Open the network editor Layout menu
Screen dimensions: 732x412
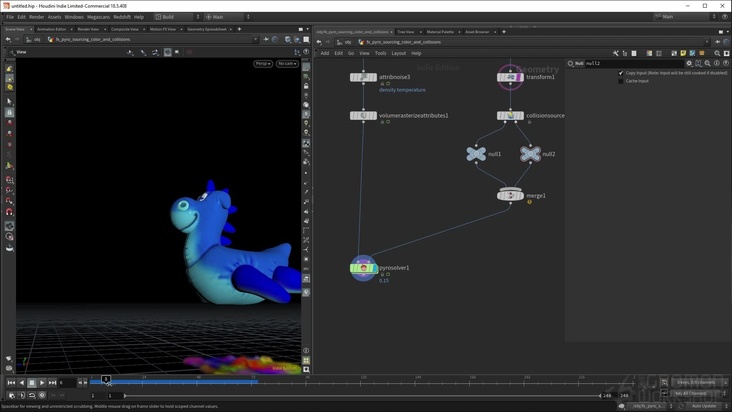coord(398,53)
